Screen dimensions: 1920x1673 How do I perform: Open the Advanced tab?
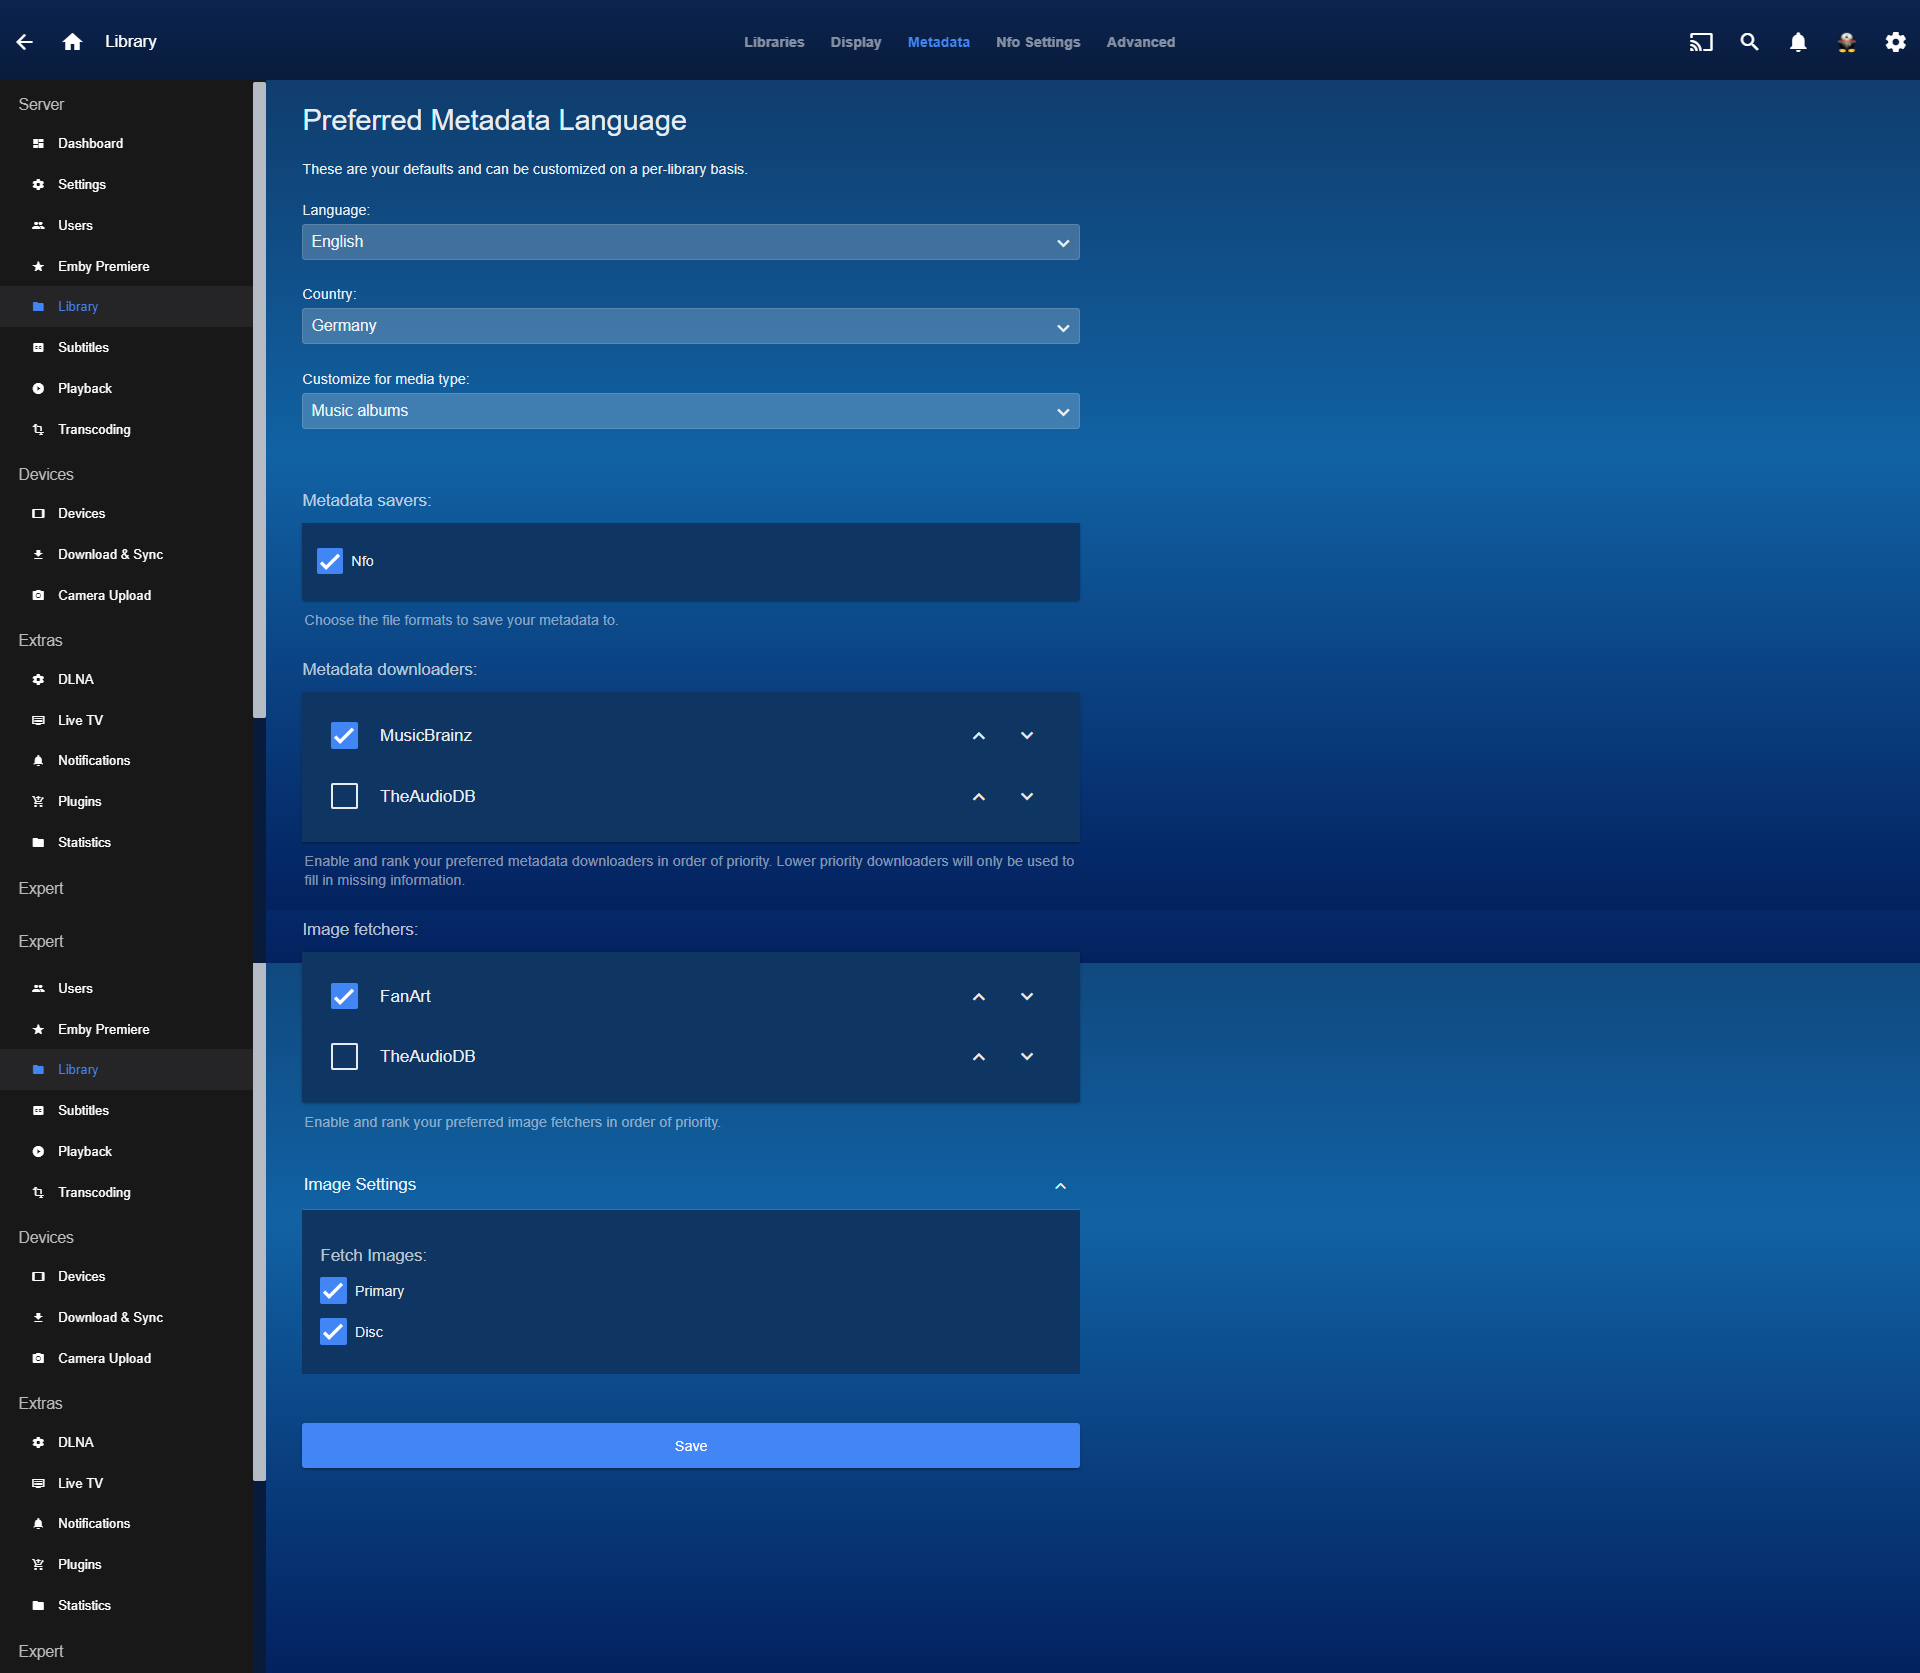1140,43
